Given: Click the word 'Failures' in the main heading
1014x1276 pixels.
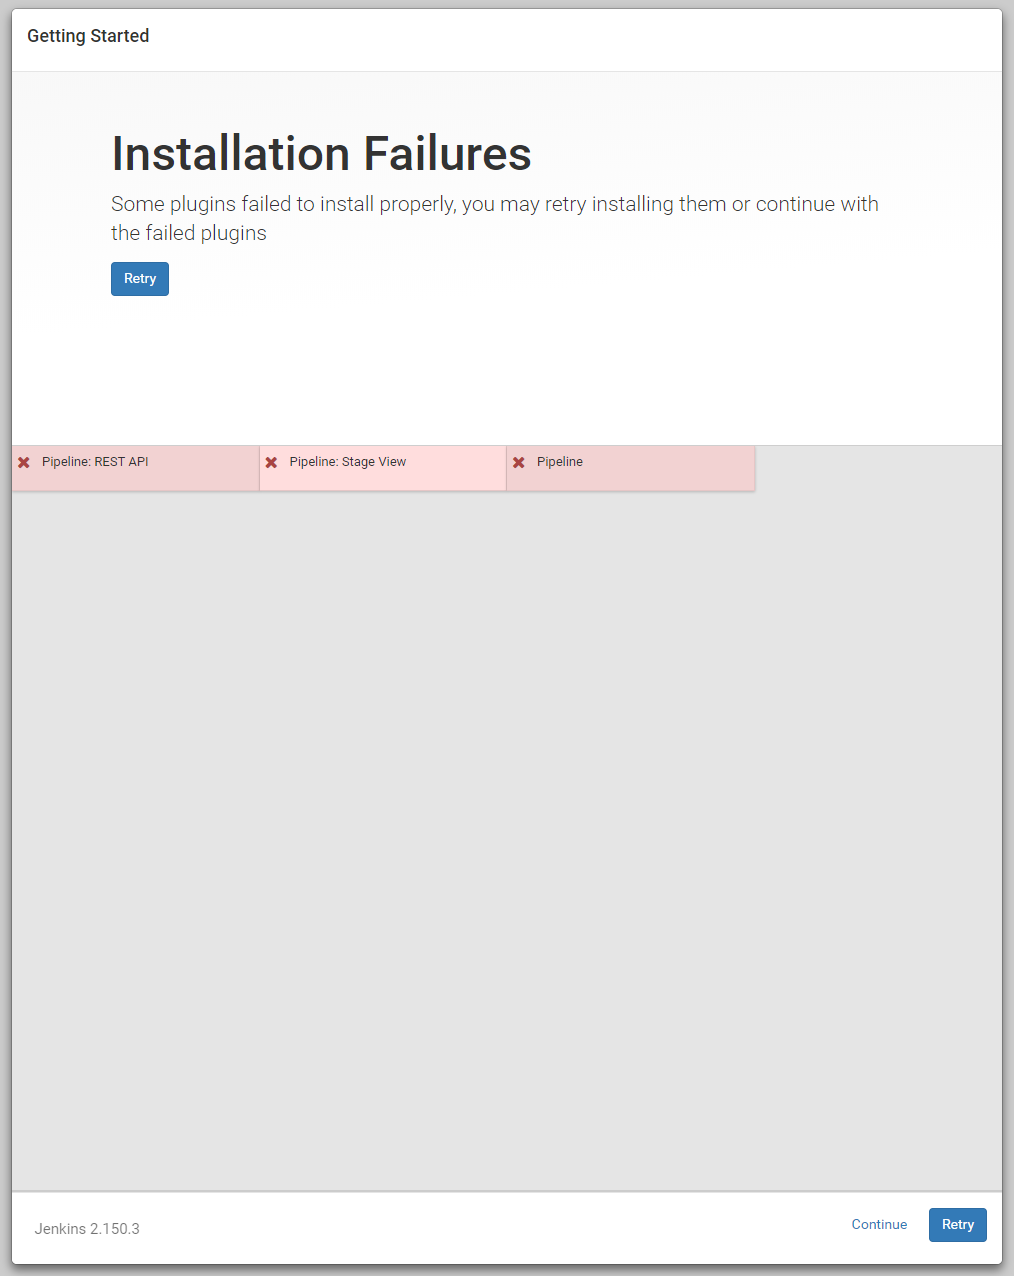Looking at the screenshot, I should pyautogui.click(x=447, y=154).
